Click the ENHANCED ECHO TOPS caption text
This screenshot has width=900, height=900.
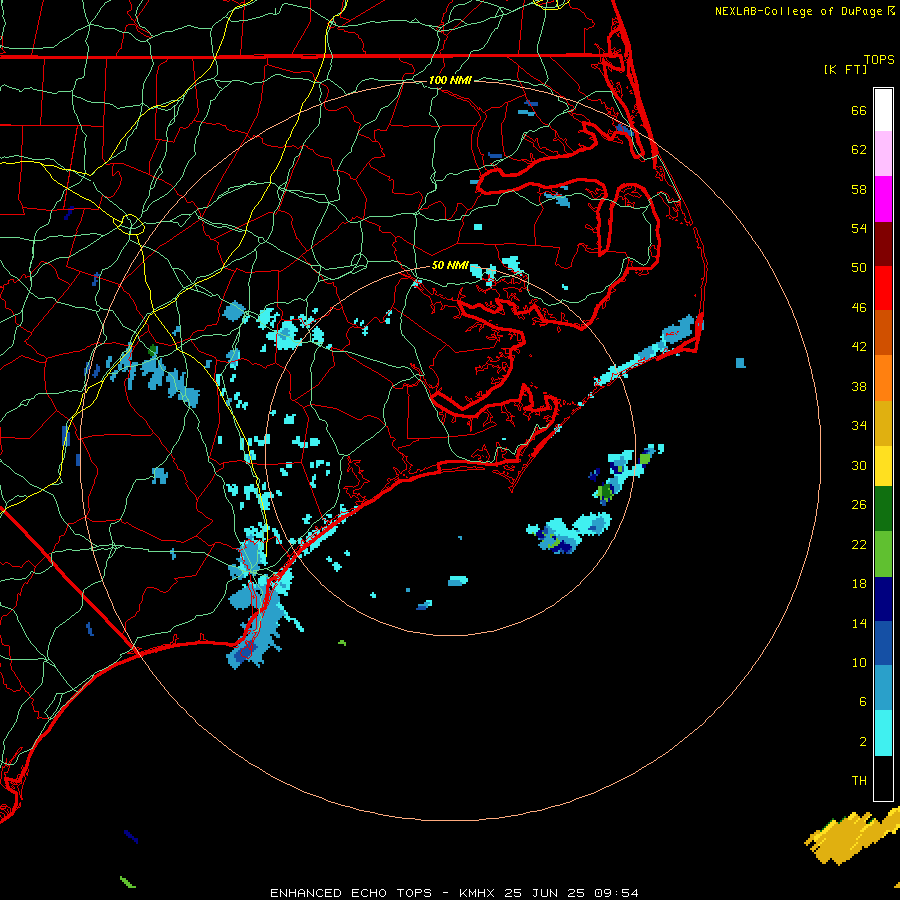coord(351,893)
